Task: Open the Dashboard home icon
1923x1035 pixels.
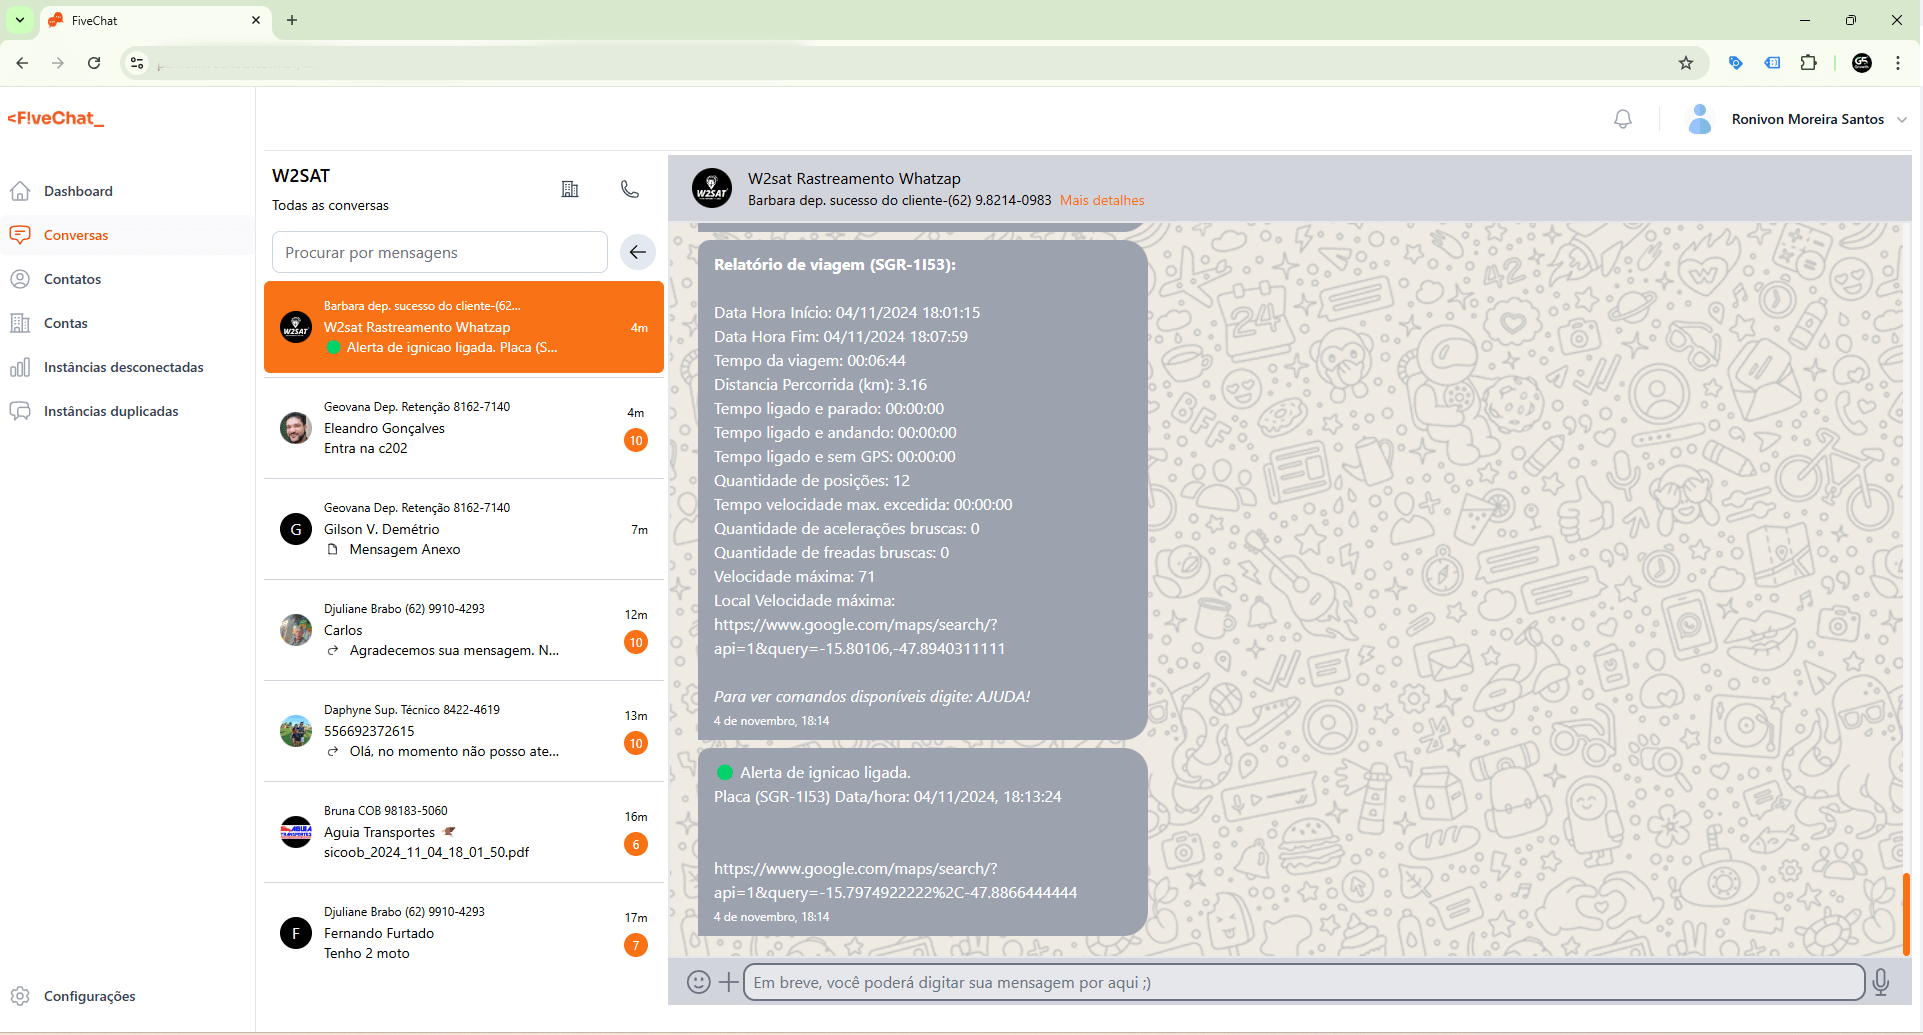Action: pyautogui.click(x=20, y=191)
